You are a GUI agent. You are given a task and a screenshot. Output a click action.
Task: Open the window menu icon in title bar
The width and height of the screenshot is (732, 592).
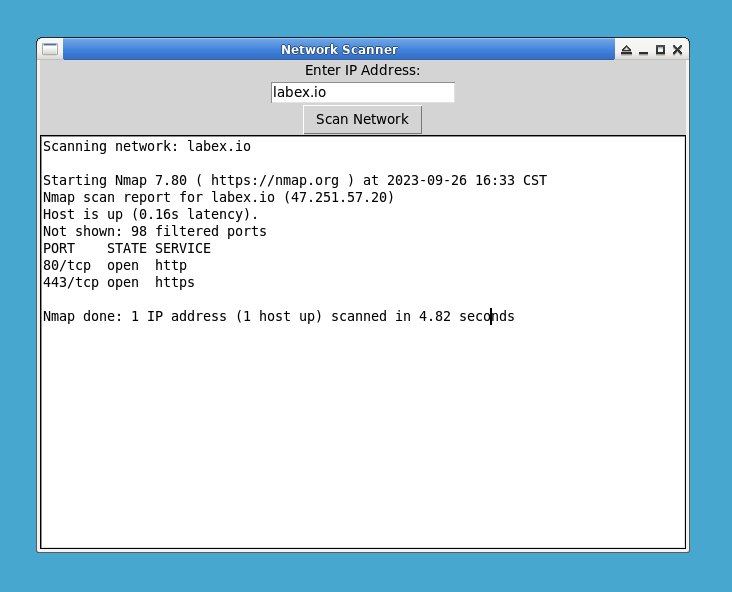point(50,49)
